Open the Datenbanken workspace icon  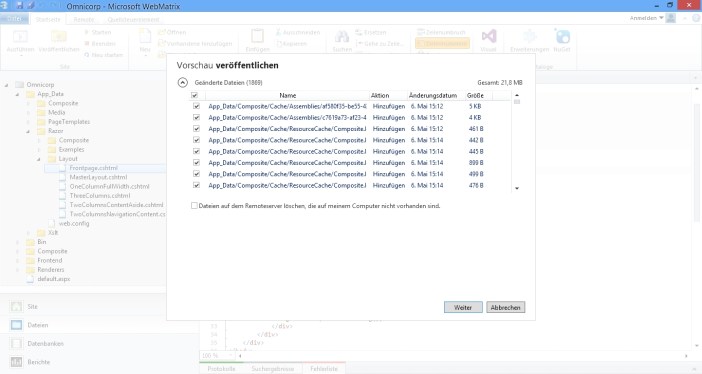(x=17, y=344)
